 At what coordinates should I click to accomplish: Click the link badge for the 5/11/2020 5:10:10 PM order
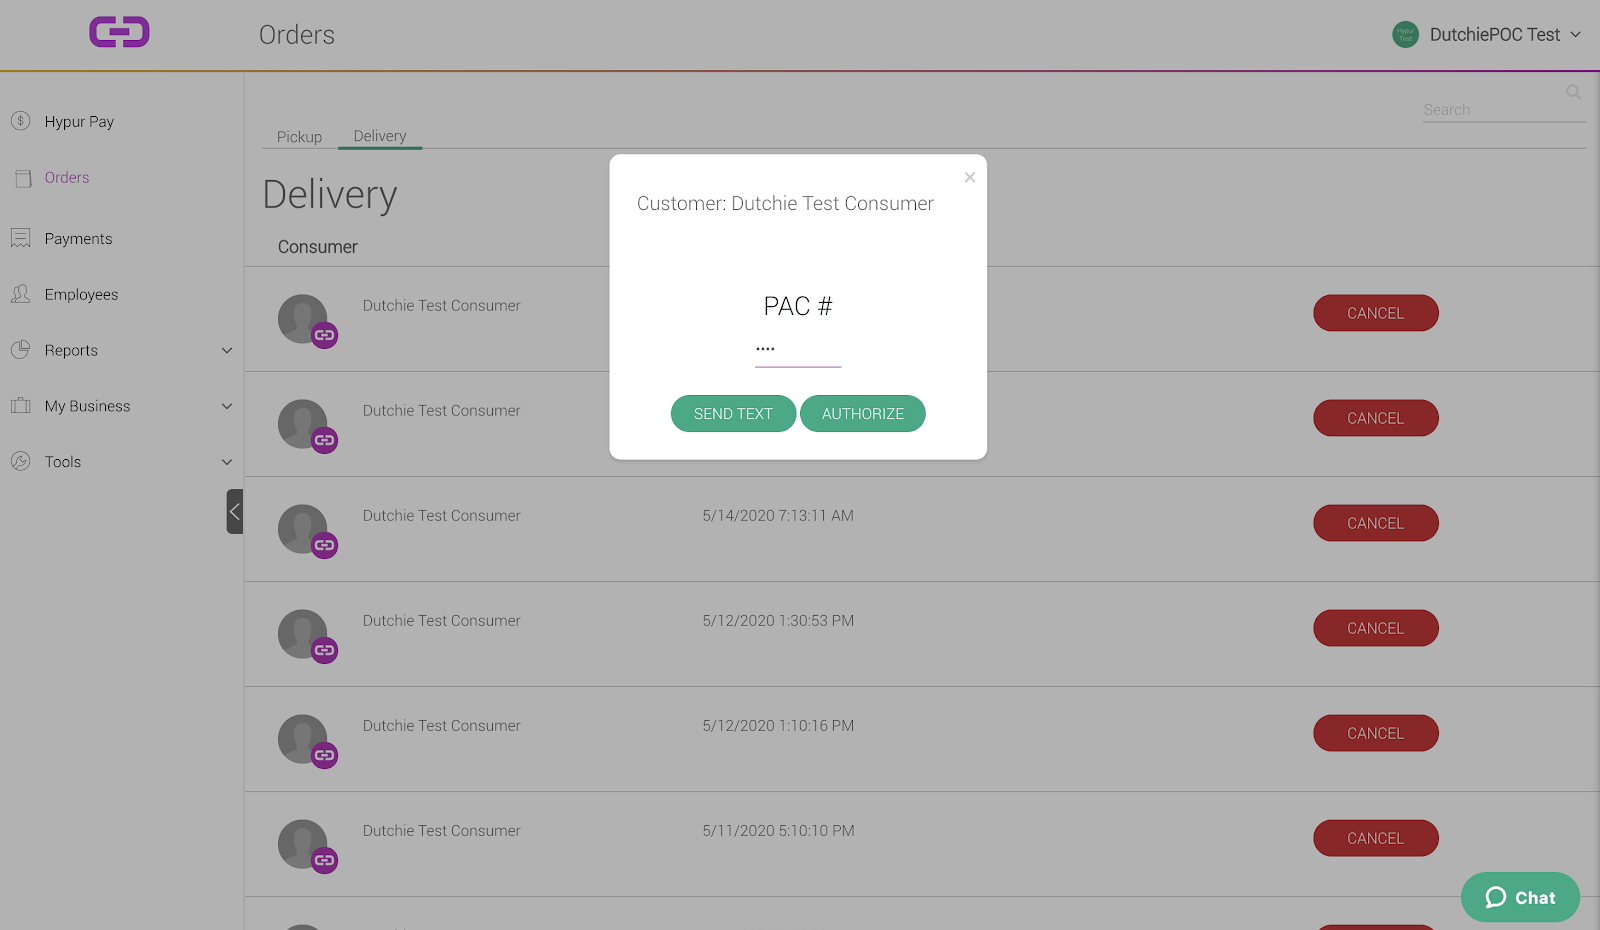point(324,860)
